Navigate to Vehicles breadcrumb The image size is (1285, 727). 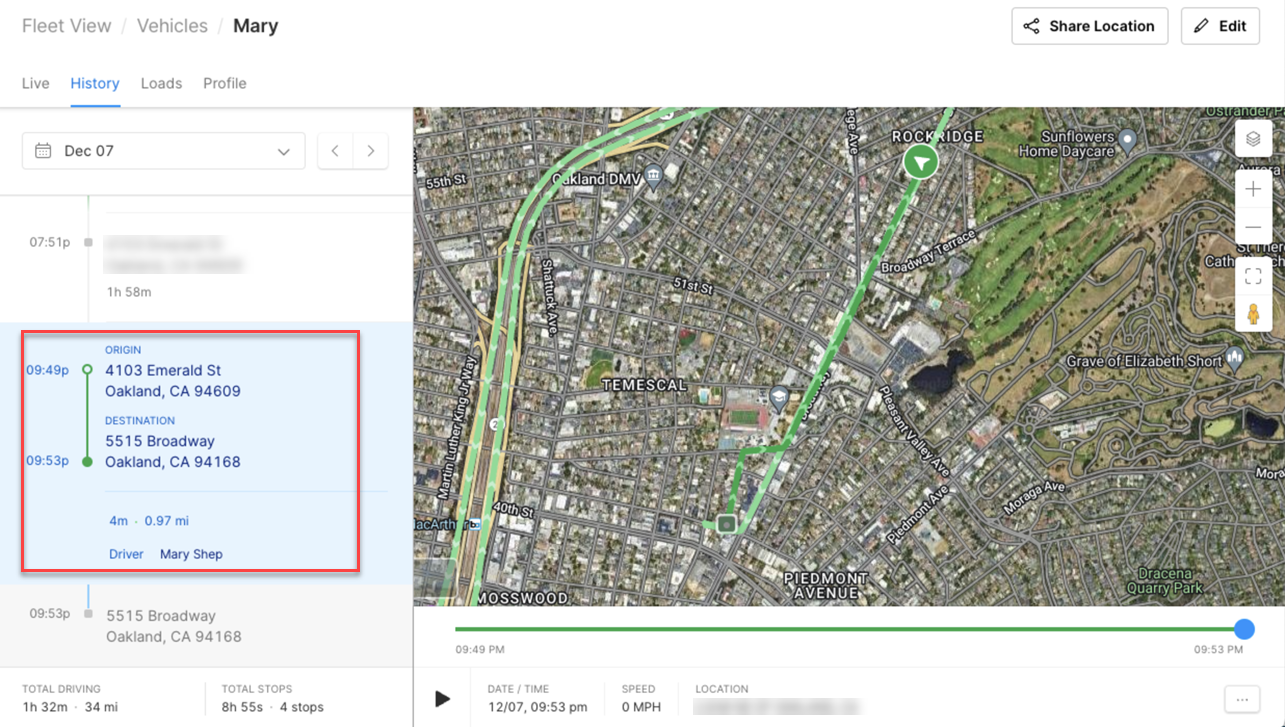click(x=172, y=26)
